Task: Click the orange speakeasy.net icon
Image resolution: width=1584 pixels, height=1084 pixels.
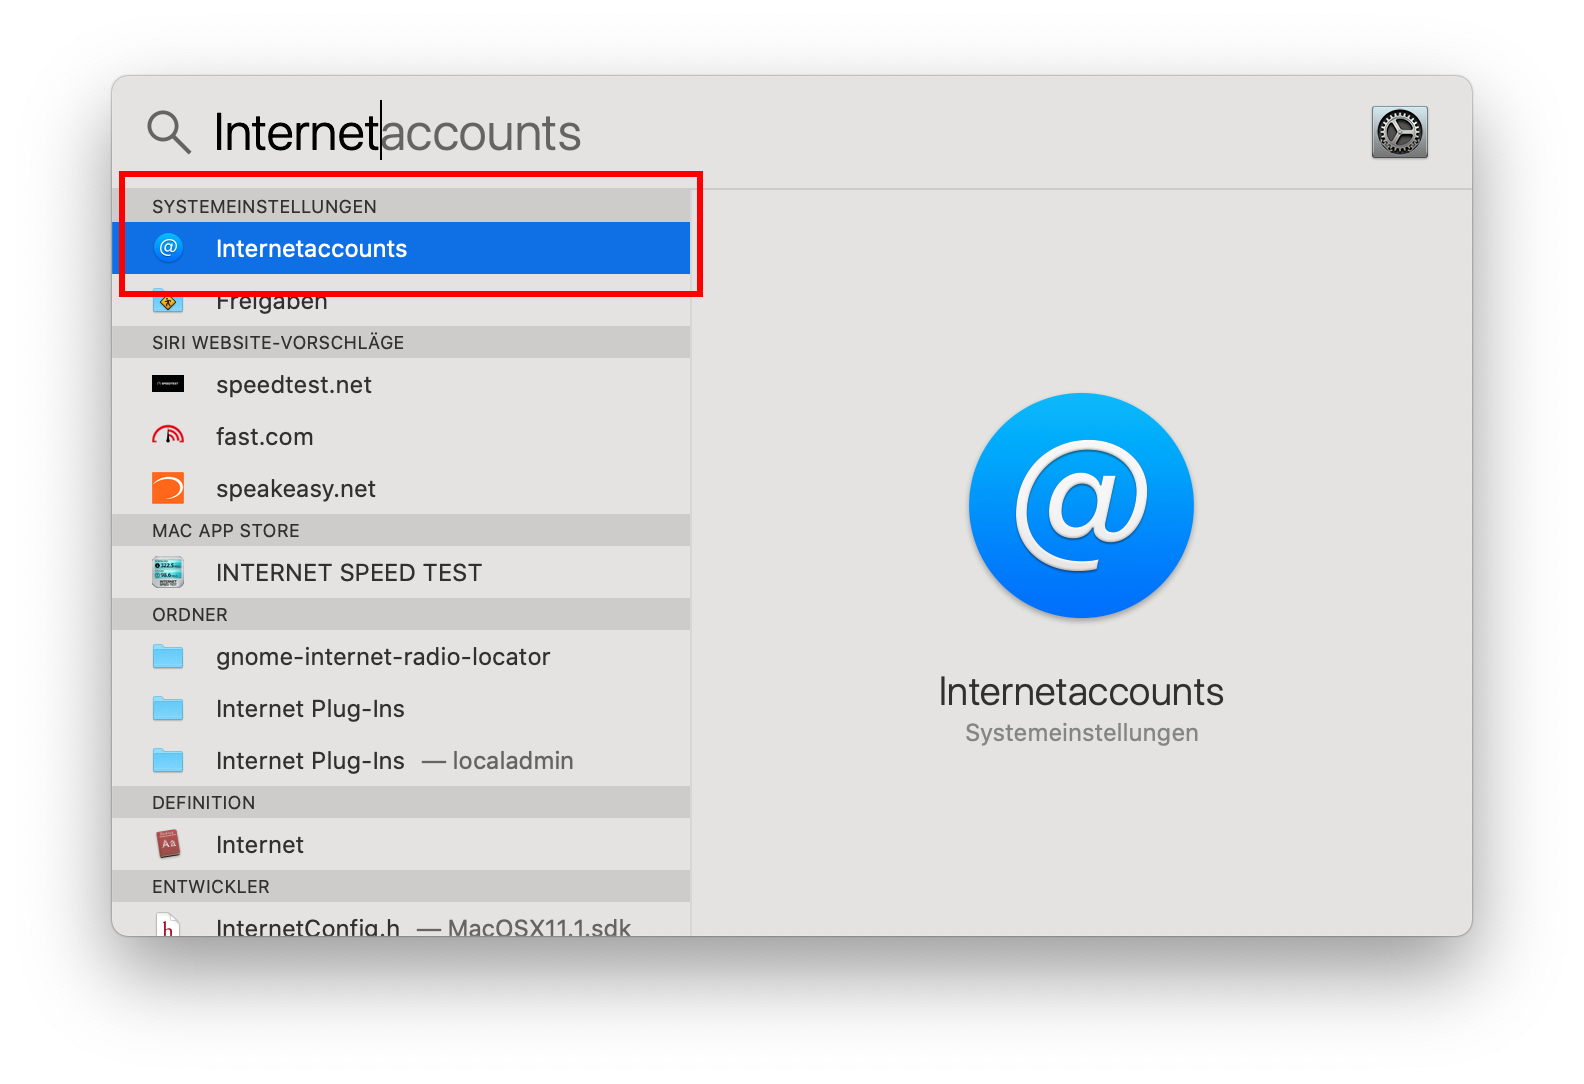Action: coord(168,488)
